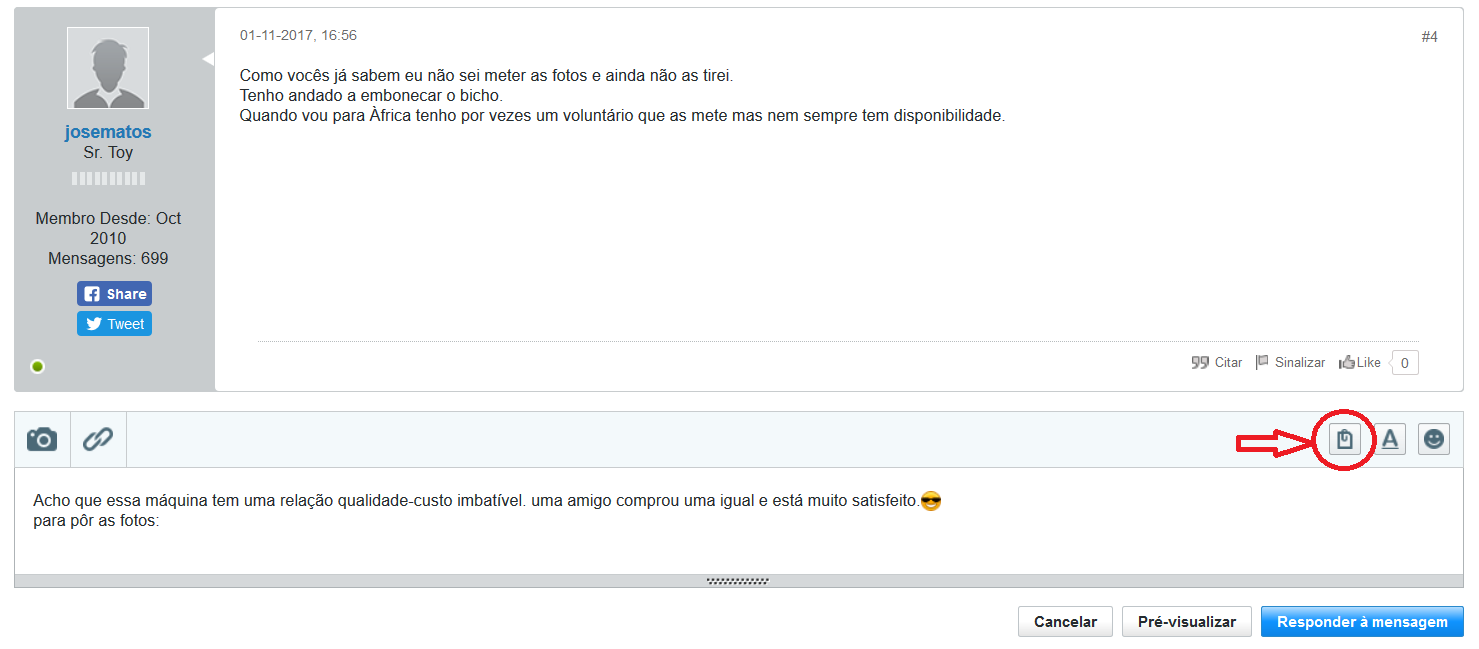Click the chain link attachment icon
This screenshot has height=649, width=1479.
pyautogui.click(x=98, y=439)
